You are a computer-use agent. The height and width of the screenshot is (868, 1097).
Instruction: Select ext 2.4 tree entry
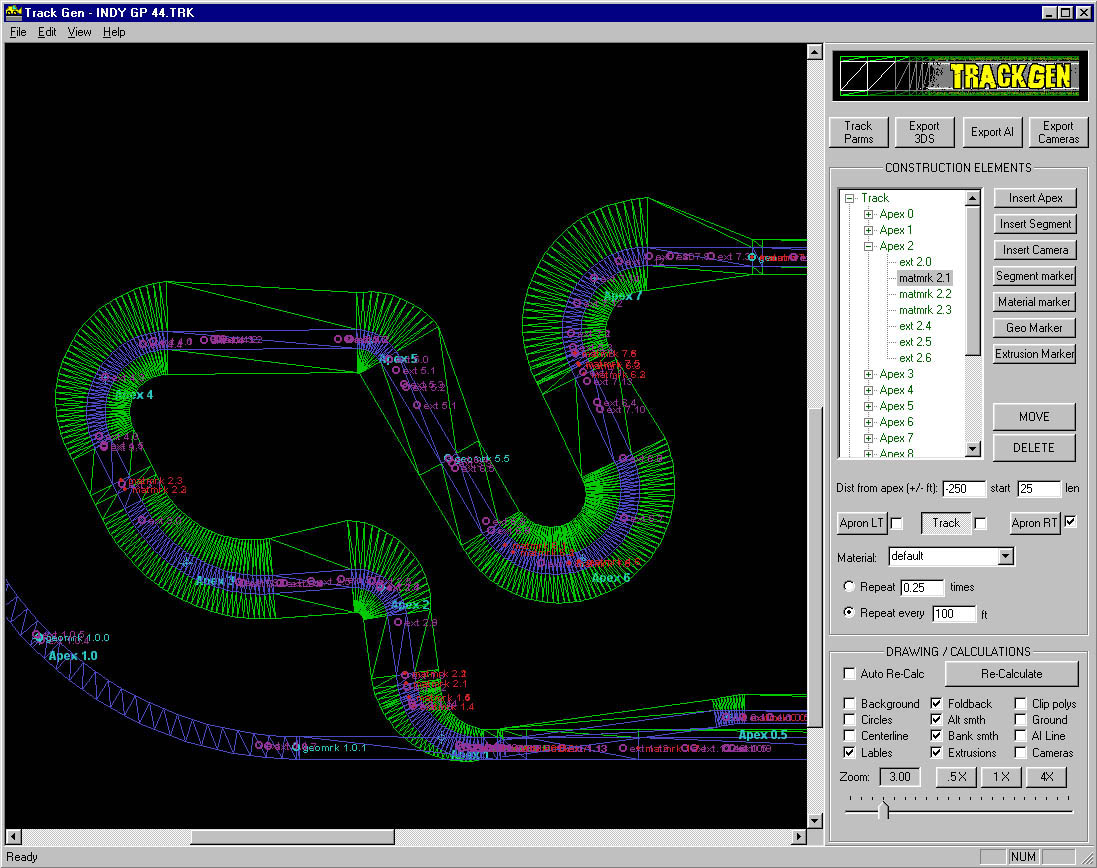(914, 326)
